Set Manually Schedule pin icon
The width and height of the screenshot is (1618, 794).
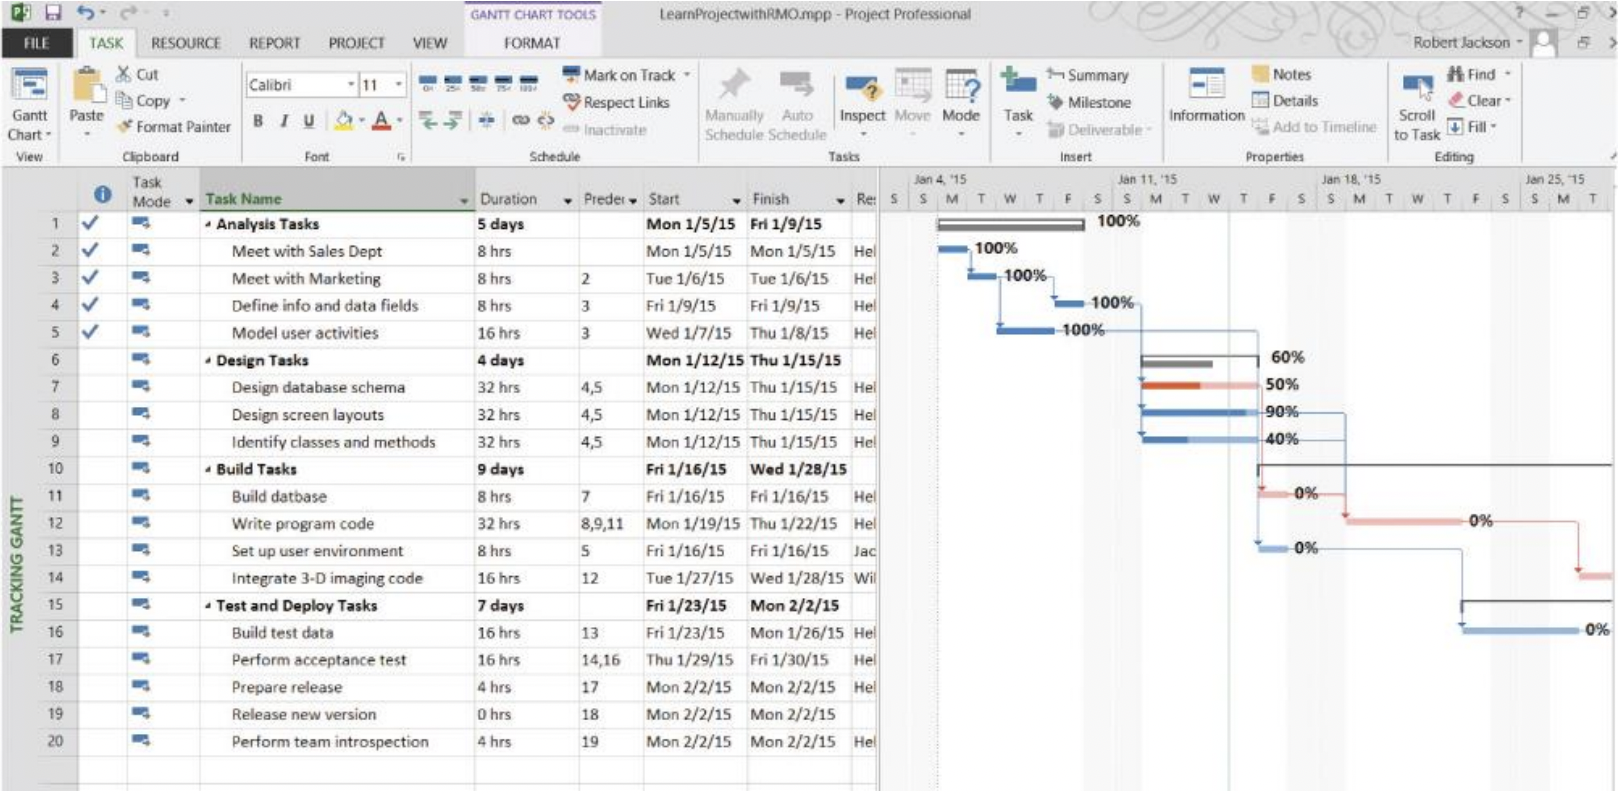(734, 85)
